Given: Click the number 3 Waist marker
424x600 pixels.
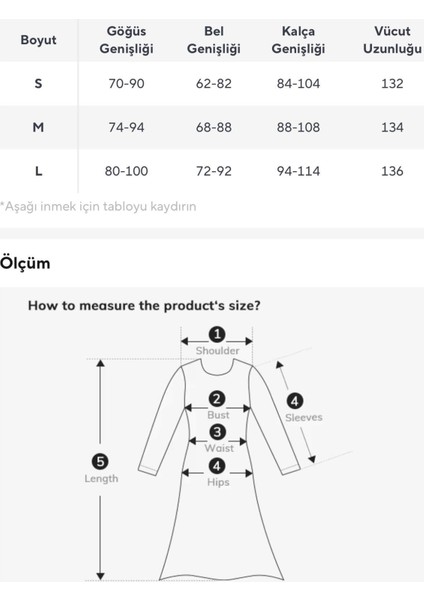Looking at the screenshot, I should coord(217,432).
